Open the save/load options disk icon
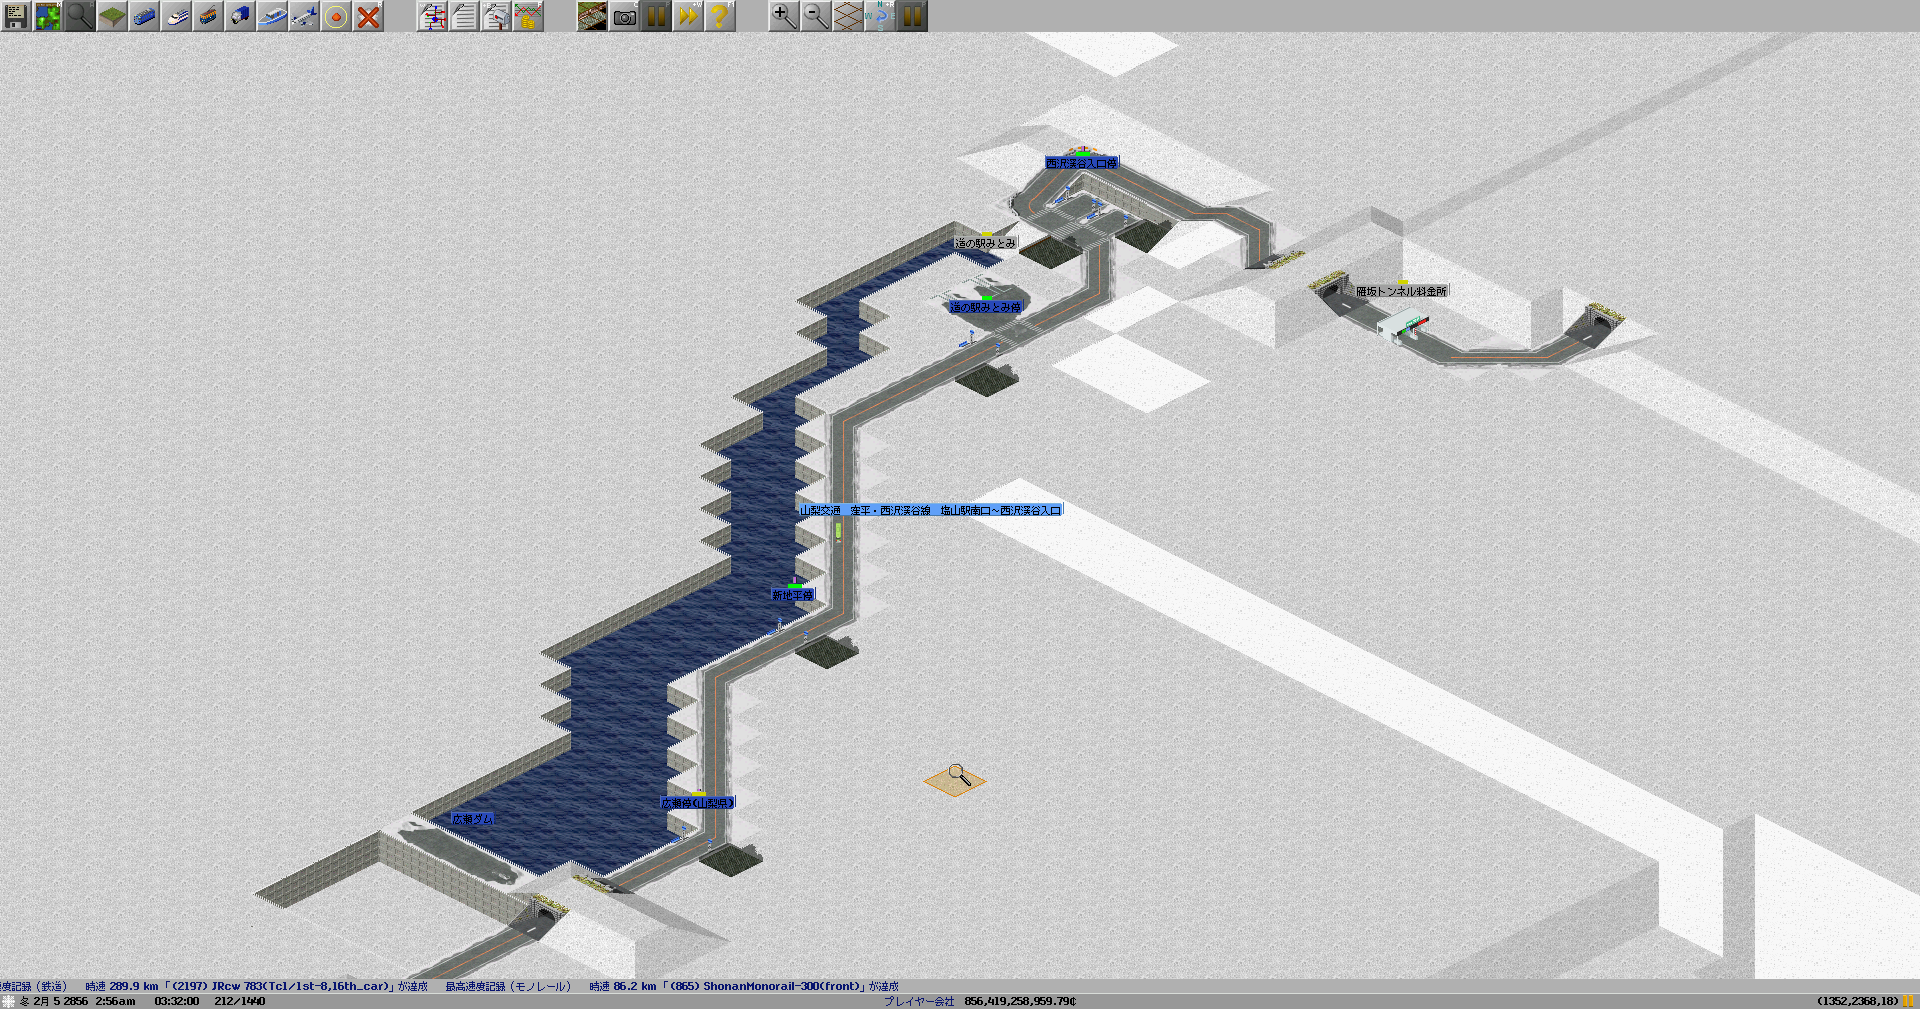 tap(16, 16)
